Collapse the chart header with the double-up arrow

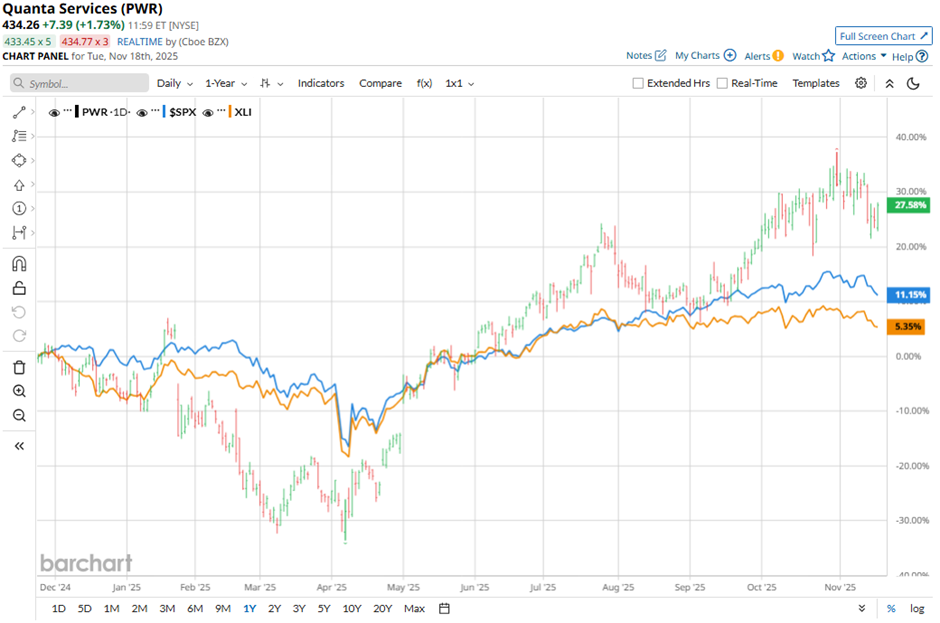890,84
